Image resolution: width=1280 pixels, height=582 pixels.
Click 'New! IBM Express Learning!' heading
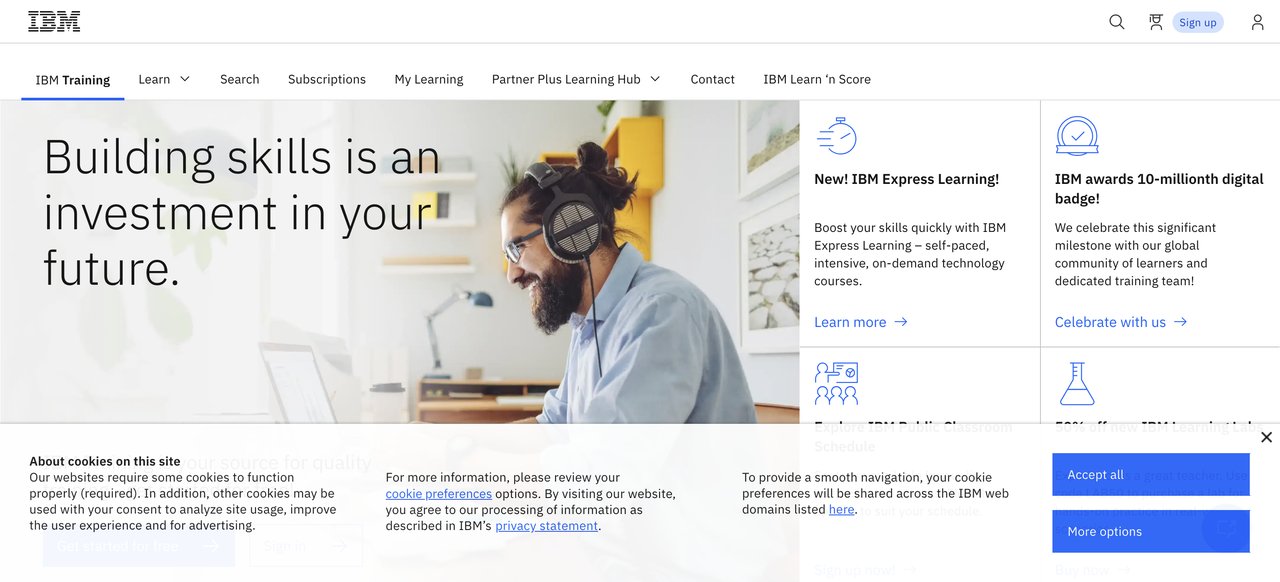pos(907,179)
